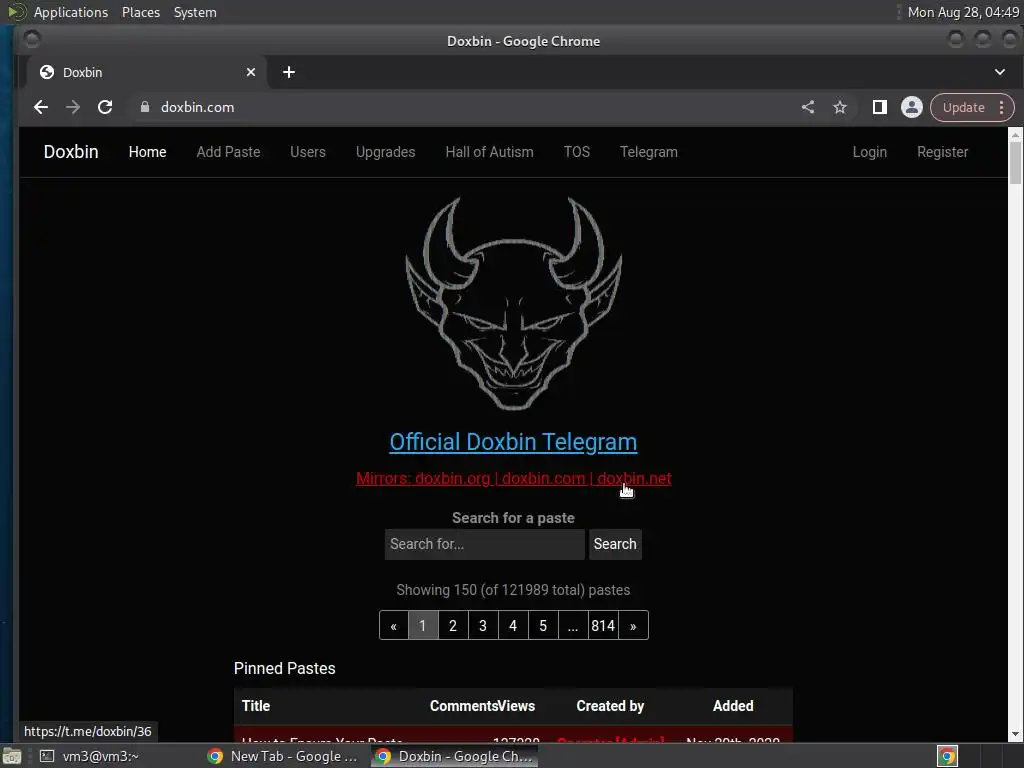Image resolution: width=1024 pixels, height=768 pixels.
Task: Switch to New Tab Chrome window in taskbar
Action: tap(283, 756)
